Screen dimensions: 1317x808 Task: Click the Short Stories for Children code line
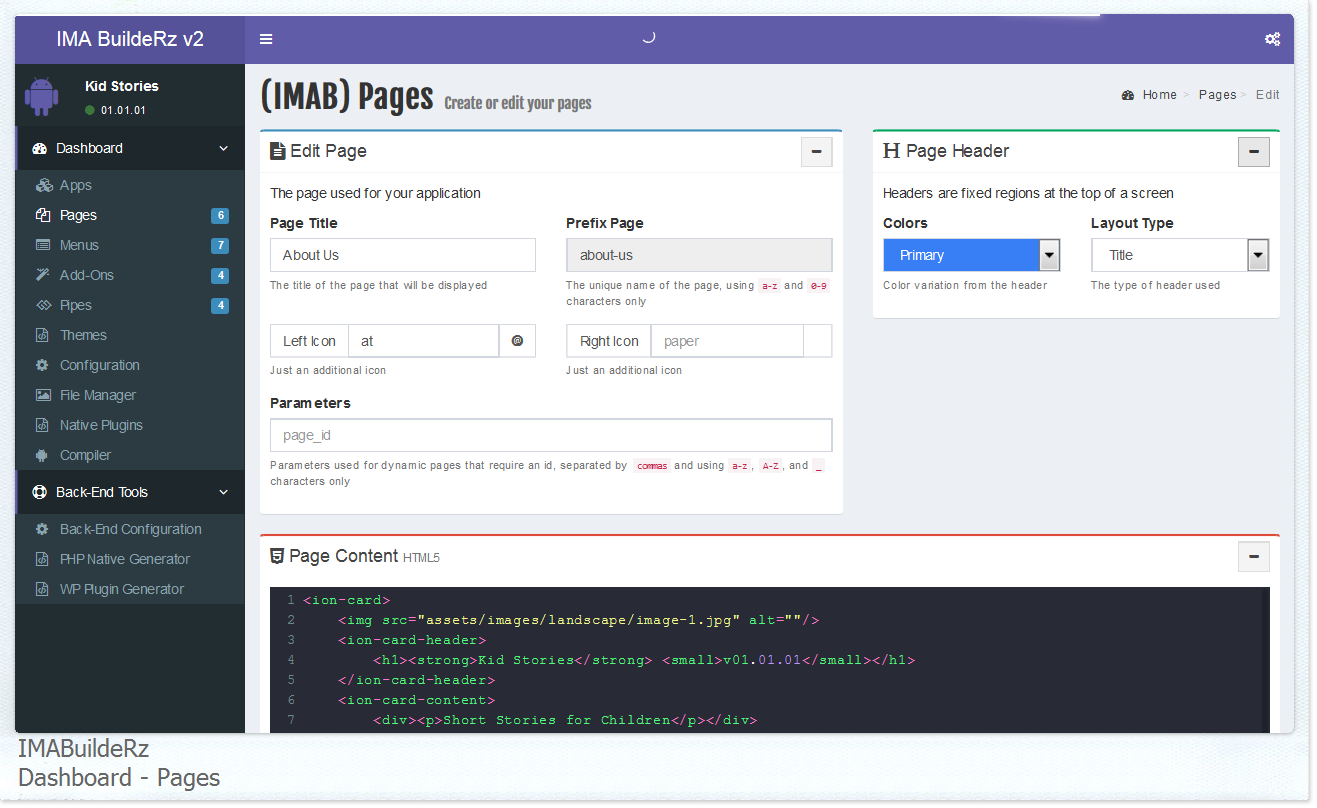click(565, 720)
